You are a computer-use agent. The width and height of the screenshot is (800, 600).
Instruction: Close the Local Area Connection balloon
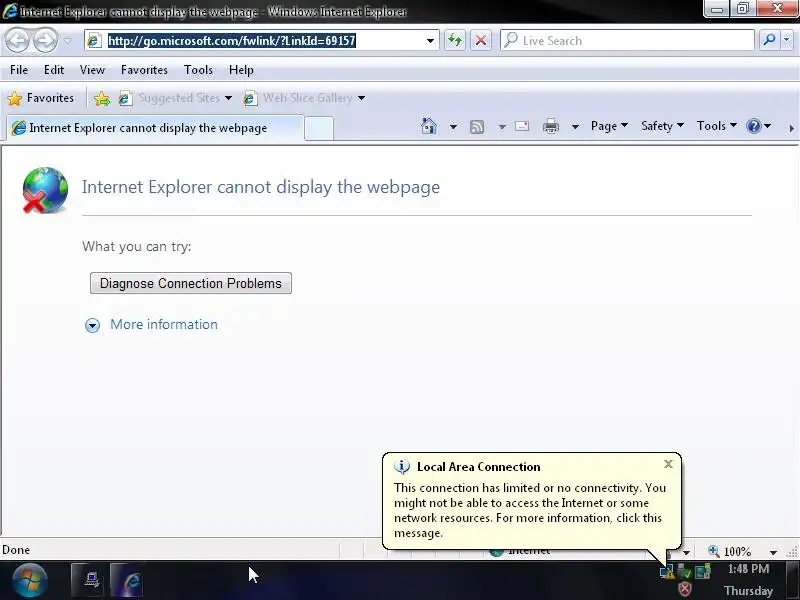(x=668, y=464)
